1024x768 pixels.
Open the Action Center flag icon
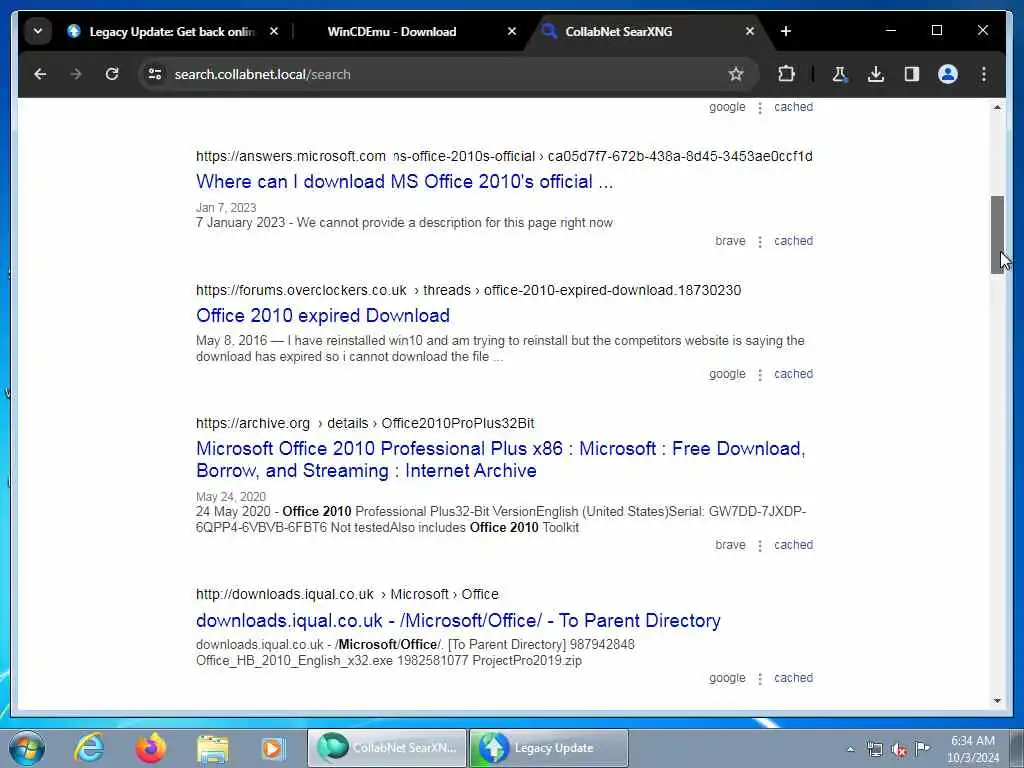[x=922, y=748]
